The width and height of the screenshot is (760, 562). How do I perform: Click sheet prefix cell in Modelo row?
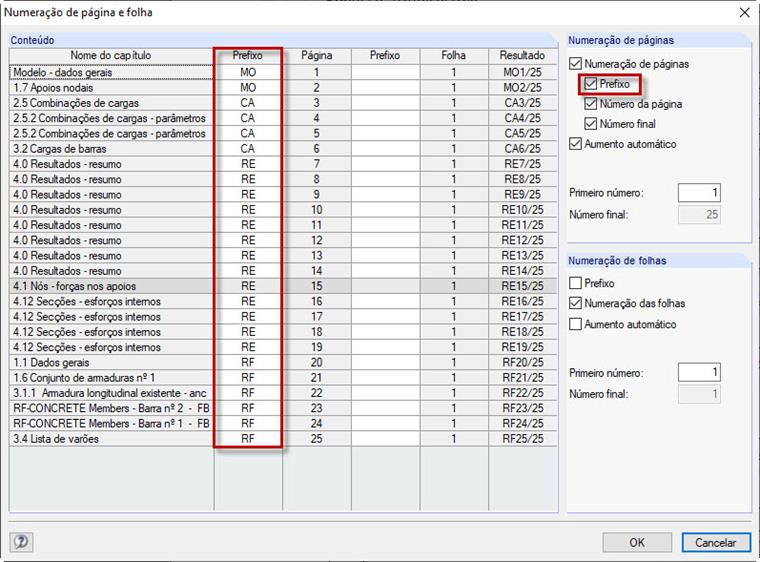385,72
